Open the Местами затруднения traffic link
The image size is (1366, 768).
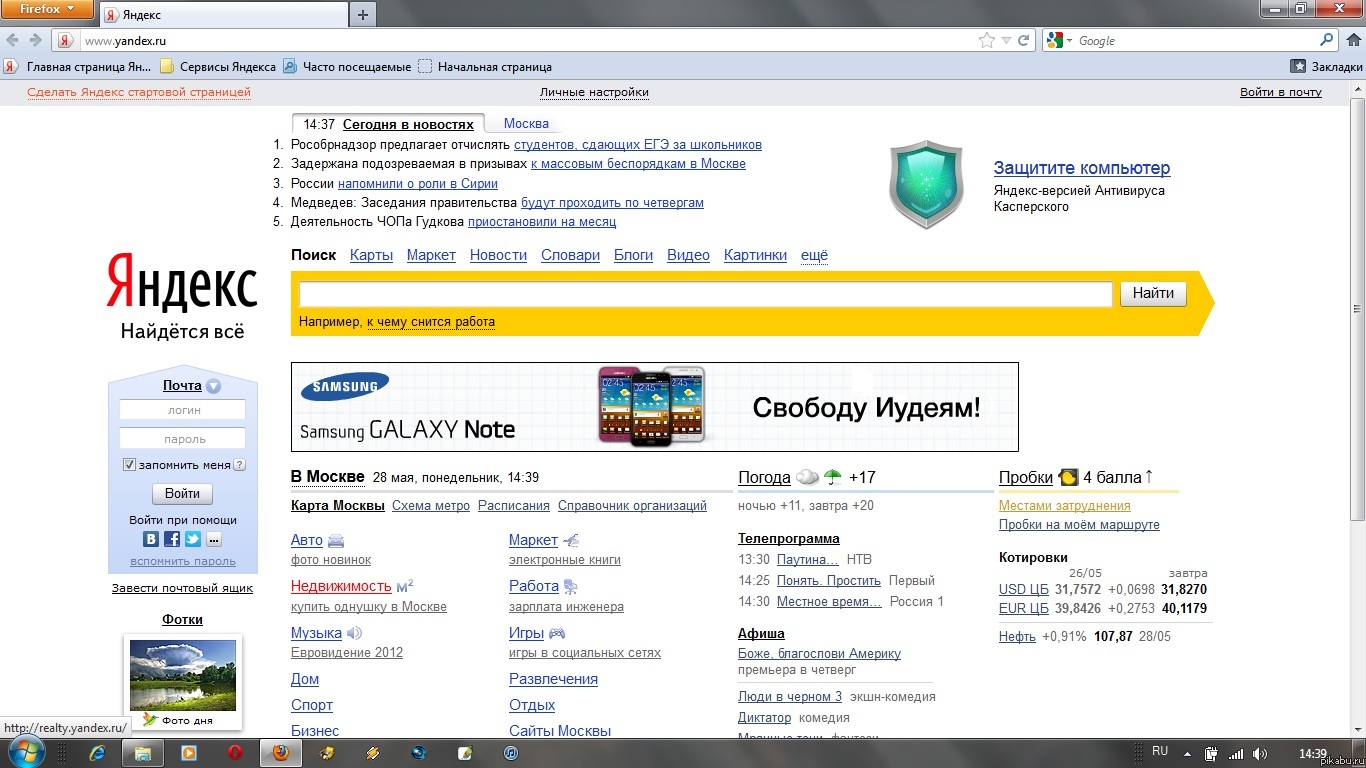coord(1065,506)
